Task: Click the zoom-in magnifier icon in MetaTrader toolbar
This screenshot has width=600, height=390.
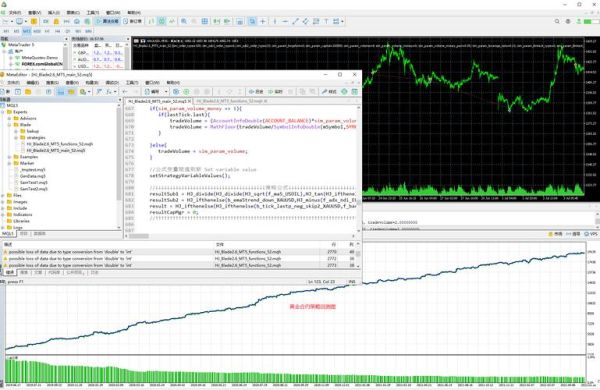Action: pyautogui.click(x=184, y=21)
